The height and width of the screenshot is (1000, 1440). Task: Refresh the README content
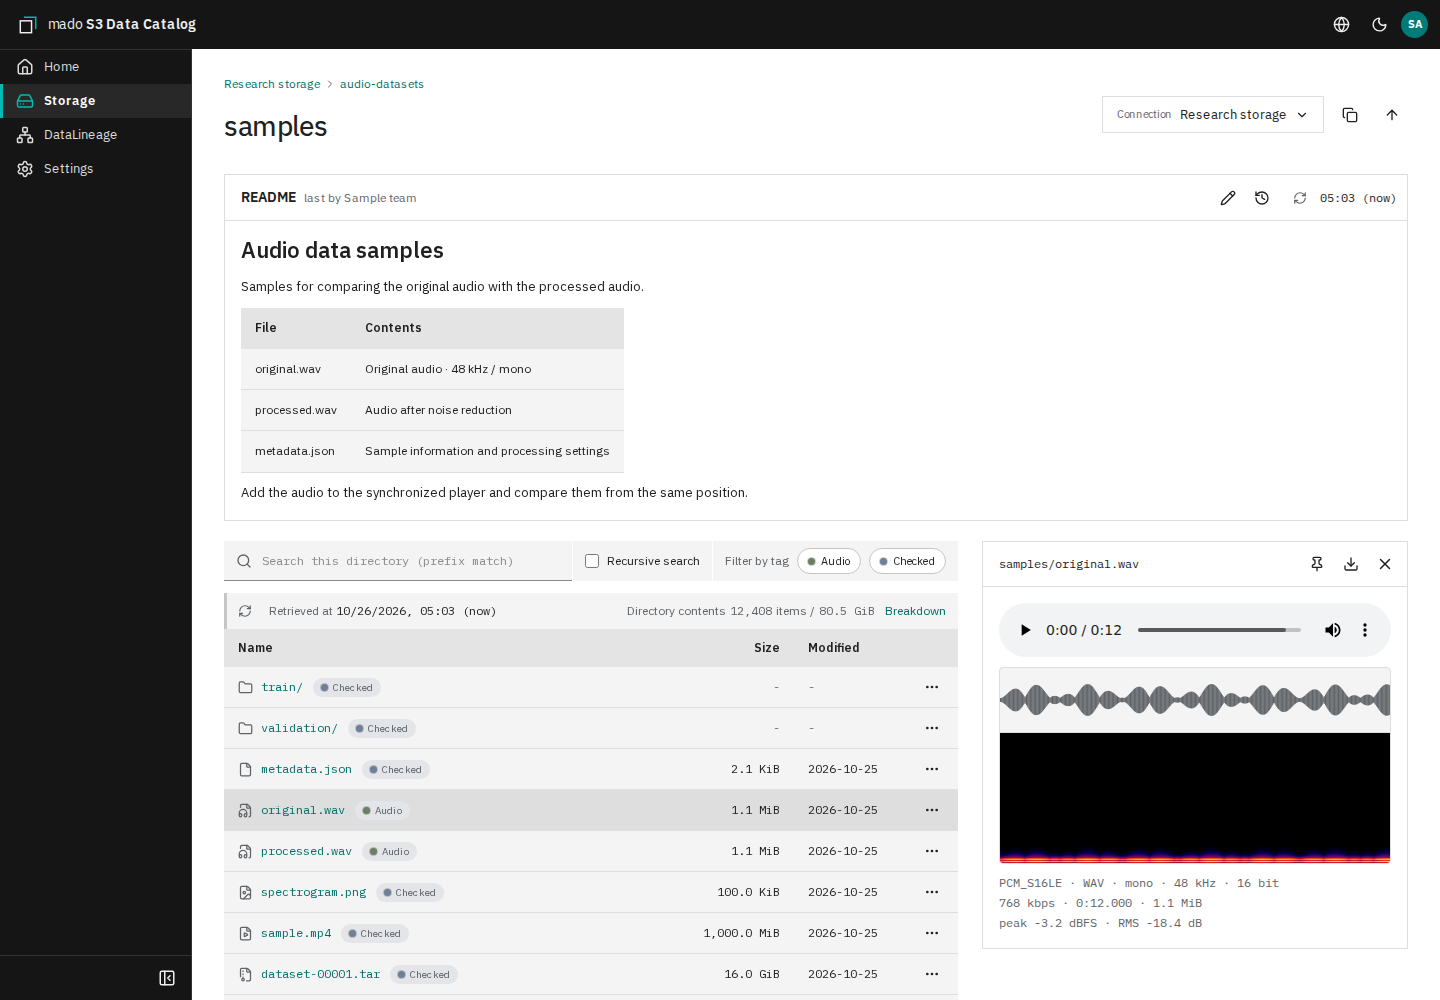click(x=1300, y=198)
